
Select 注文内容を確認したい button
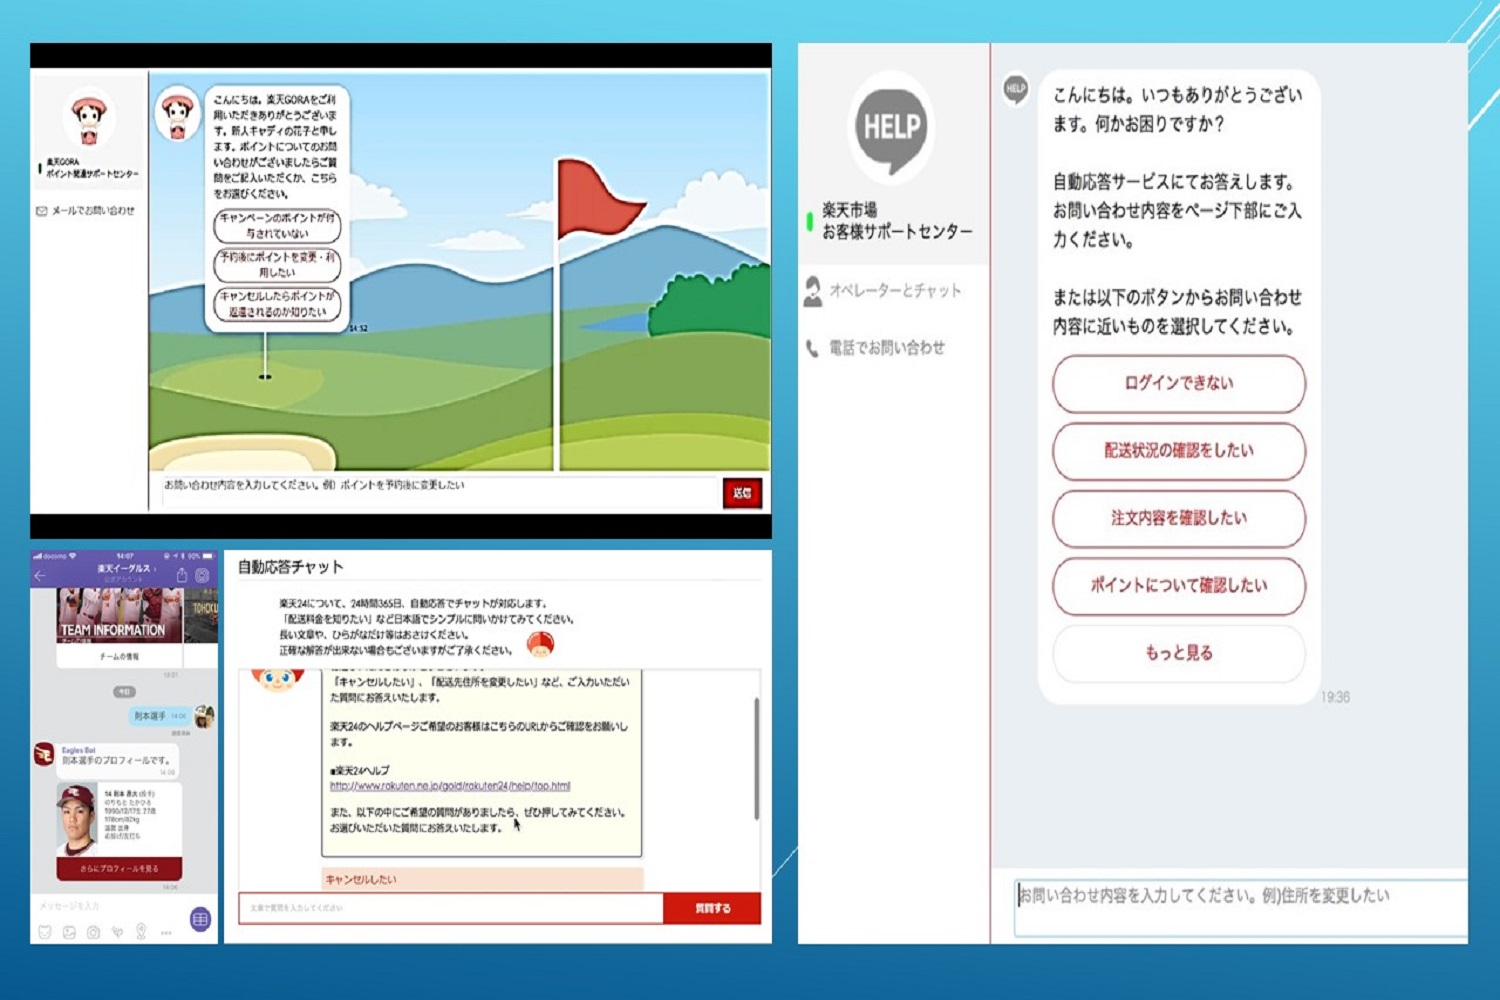[1178, 518]
